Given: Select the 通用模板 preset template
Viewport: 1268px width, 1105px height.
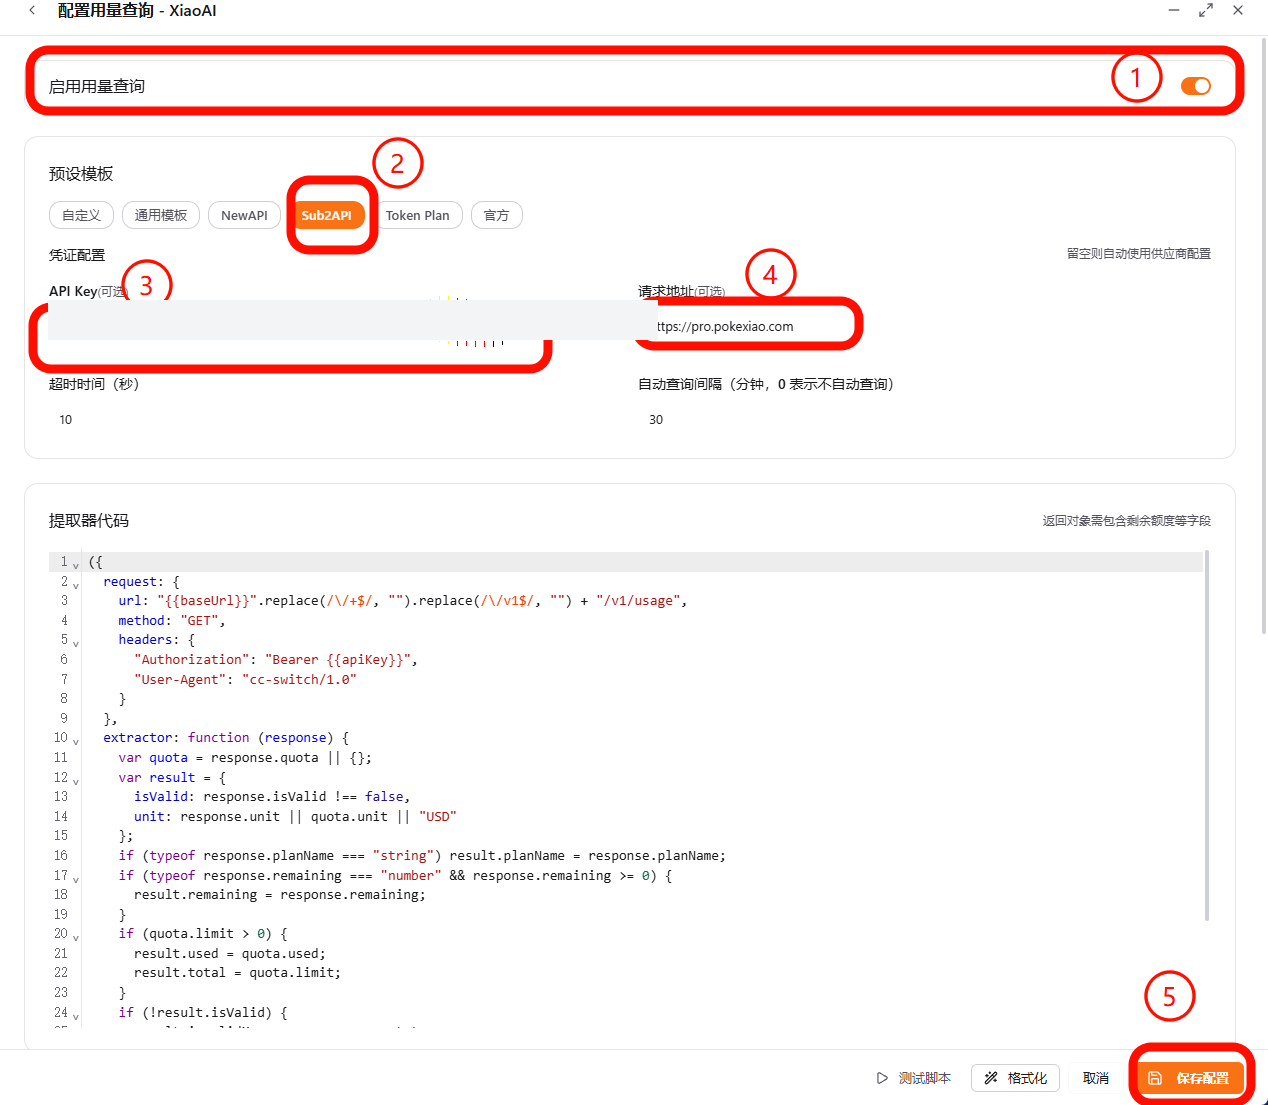Looking at the screenshot, I should (161, 215).
